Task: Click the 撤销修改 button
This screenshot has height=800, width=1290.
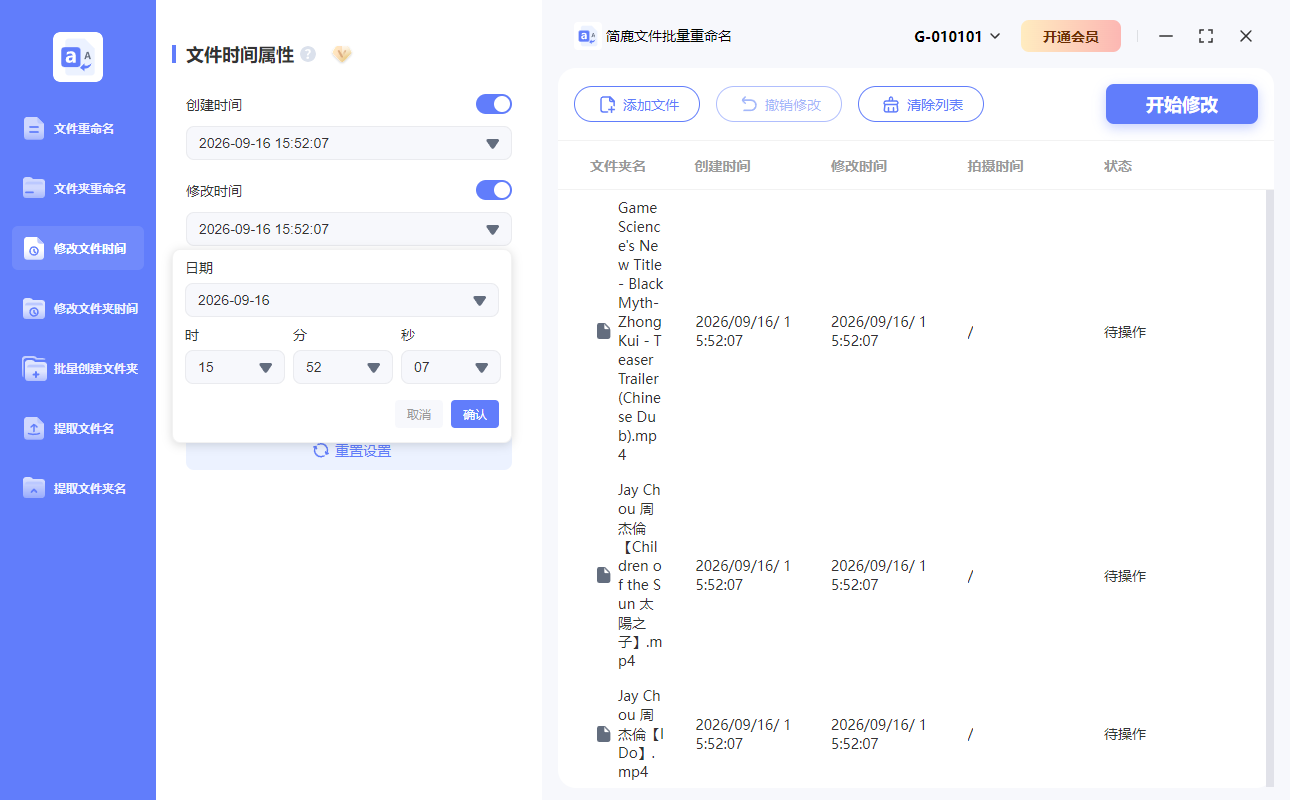Action: (779, 104)
